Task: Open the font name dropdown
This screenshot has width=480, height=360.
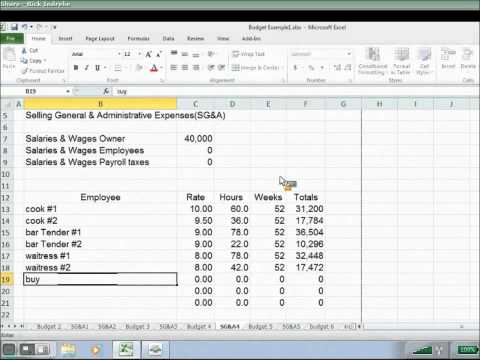Action: 119,54
